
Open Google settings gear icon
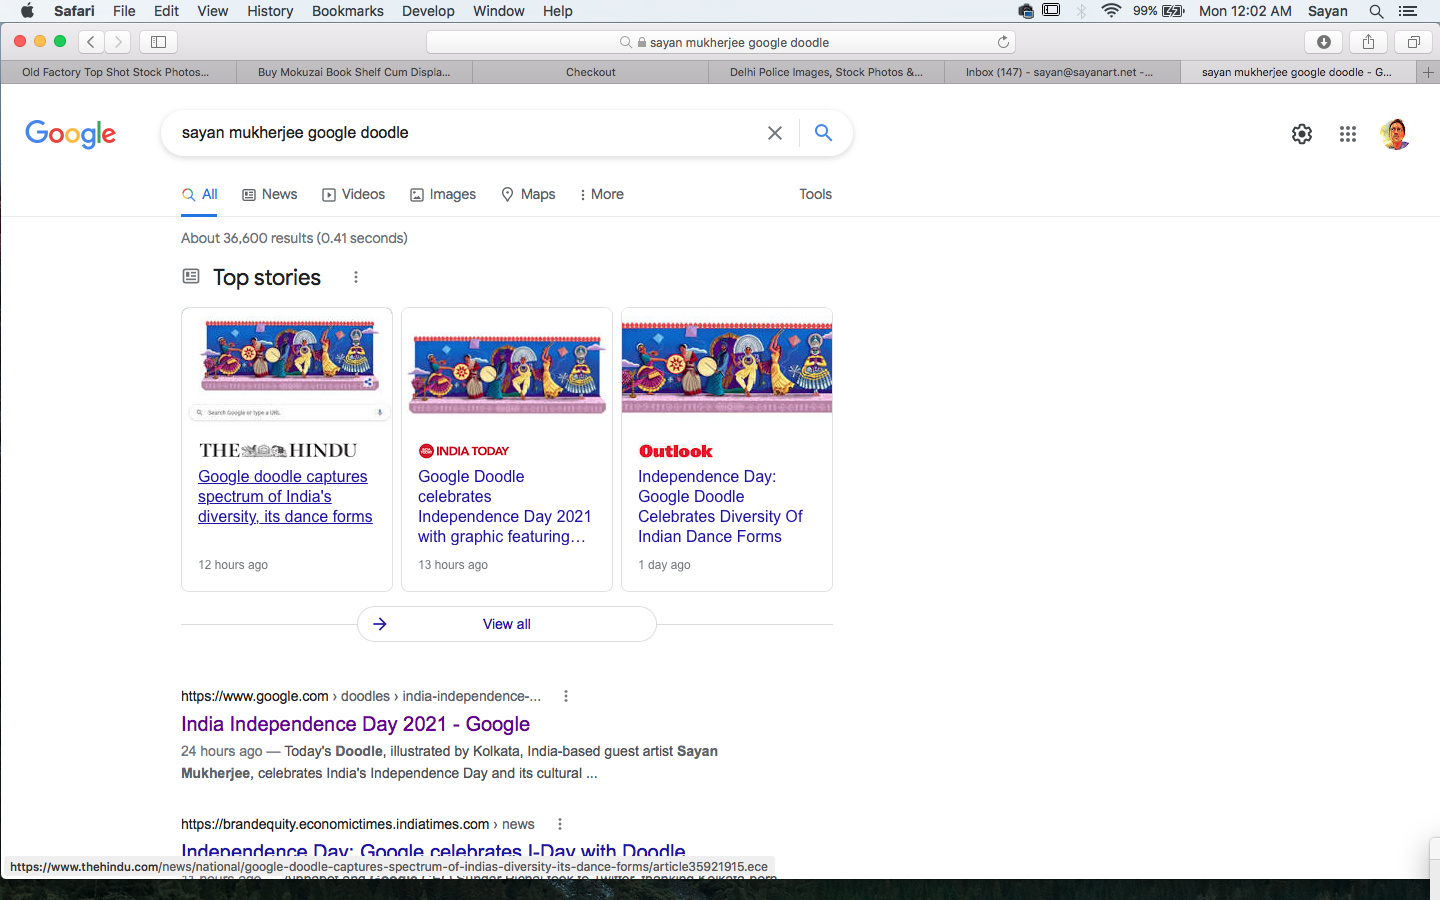pos(1301,134)
